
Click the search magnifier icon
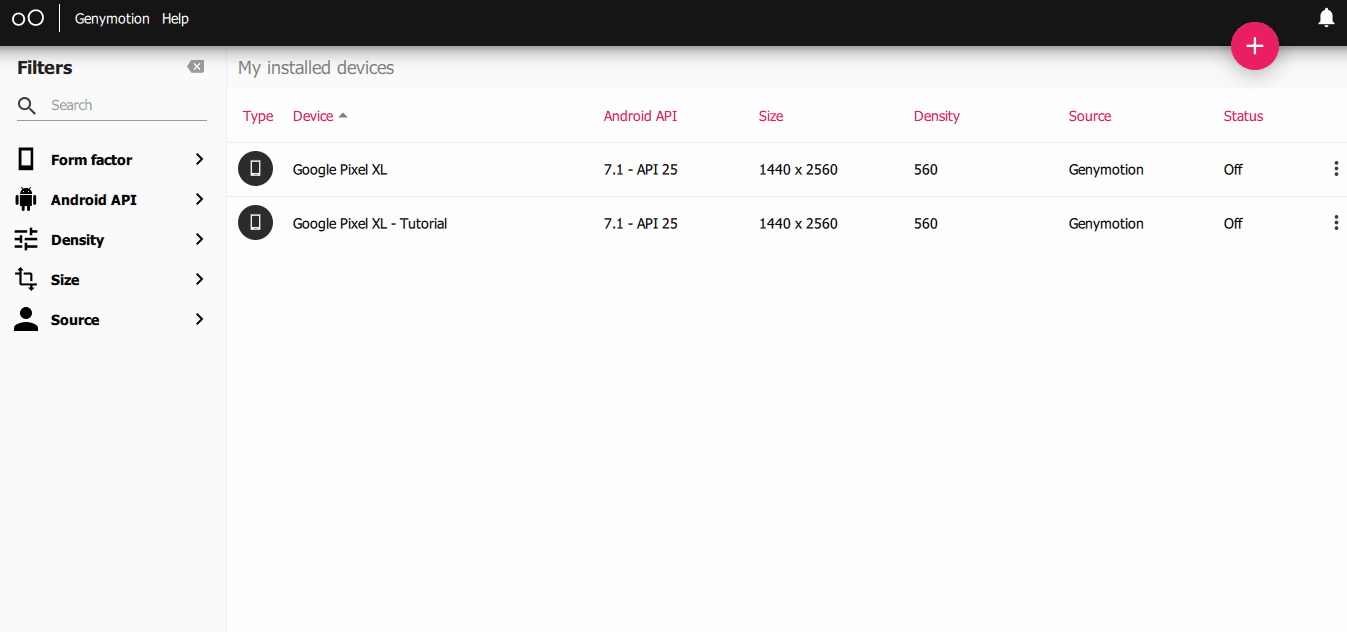click(27, 106)
